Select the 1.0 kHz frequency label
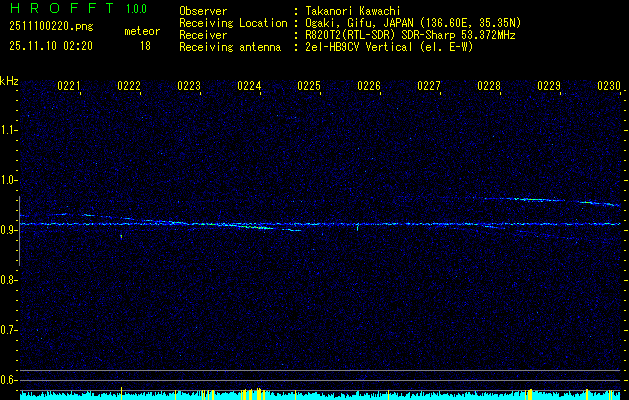 click(x=9, y=180)
